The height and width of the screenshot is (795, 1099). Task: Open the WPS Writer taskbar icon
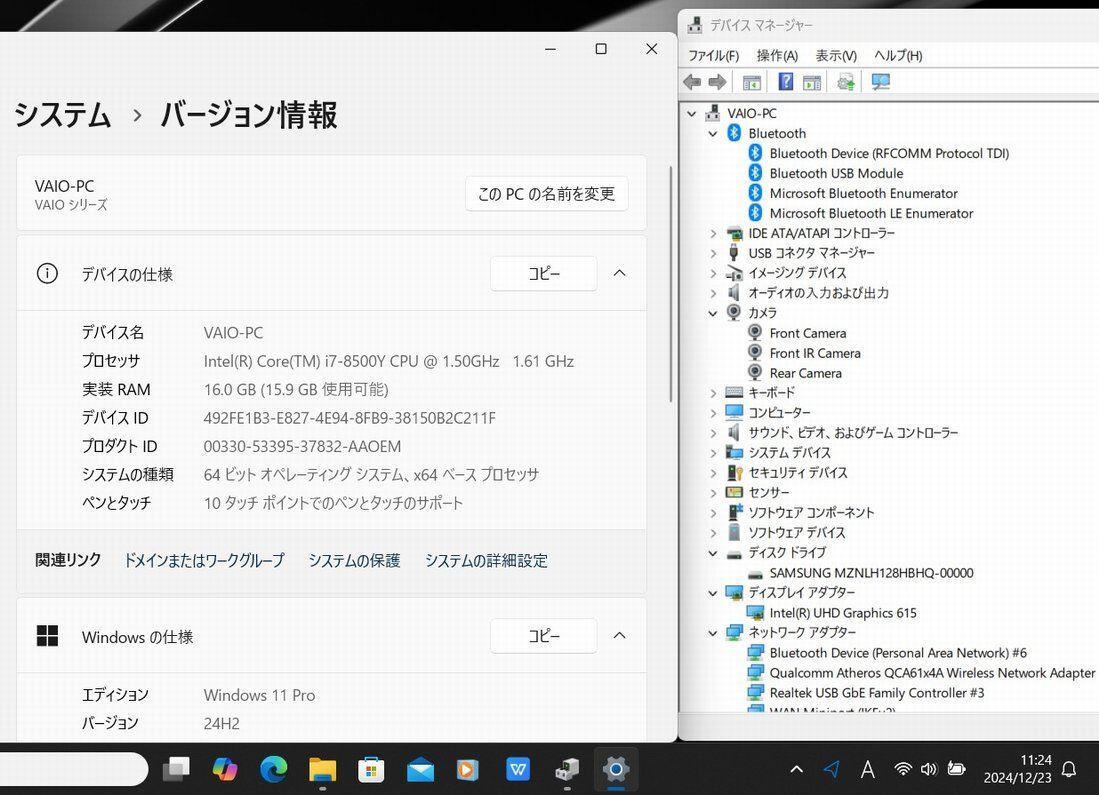(518, 769)
